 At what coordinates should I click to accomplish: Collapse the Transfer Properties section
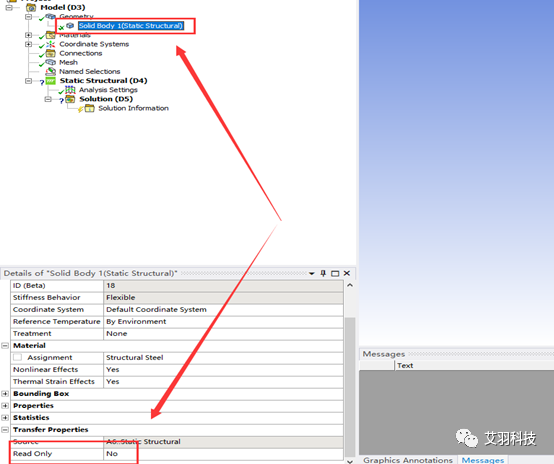(x=5, y=430)
